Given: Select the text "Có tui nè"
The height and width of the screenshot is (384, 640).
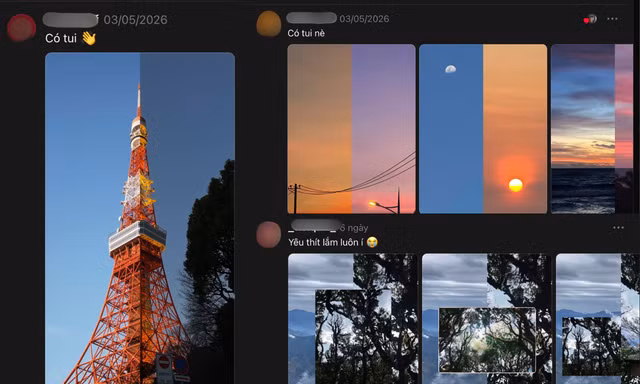Looking at the screenshot, I should coord(306,33).
